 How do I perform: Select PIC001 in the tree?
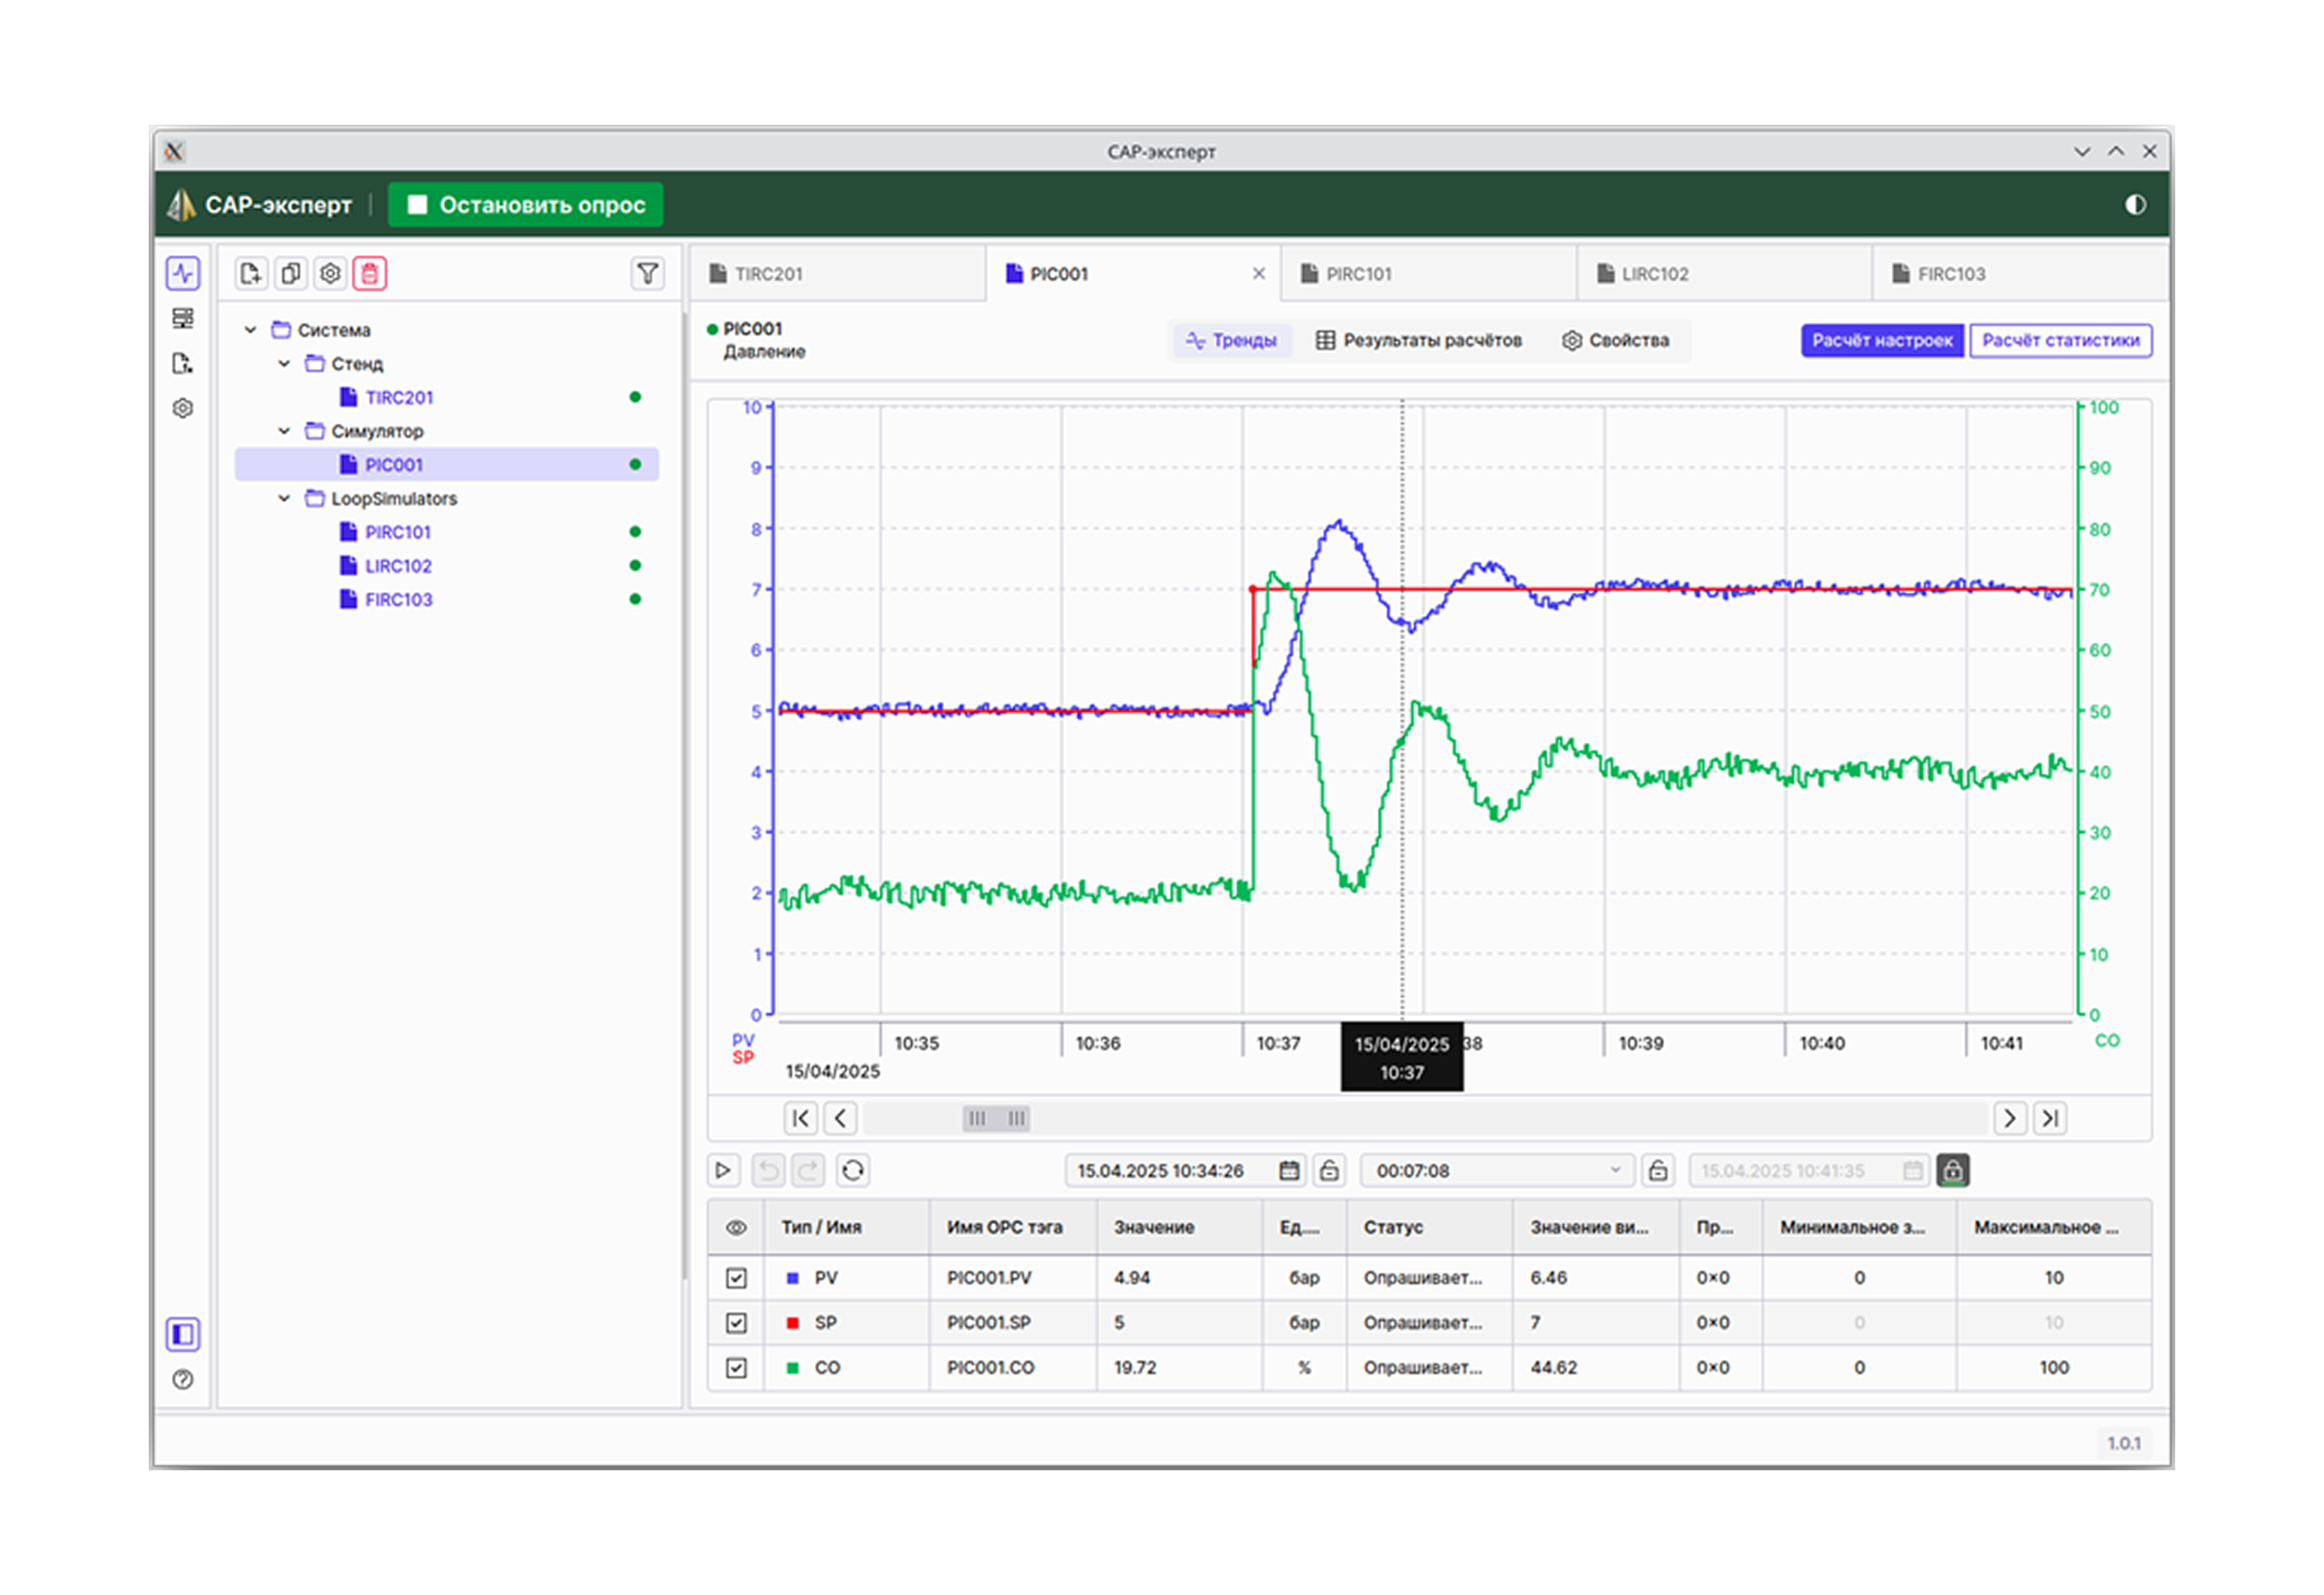coord(447,465)
